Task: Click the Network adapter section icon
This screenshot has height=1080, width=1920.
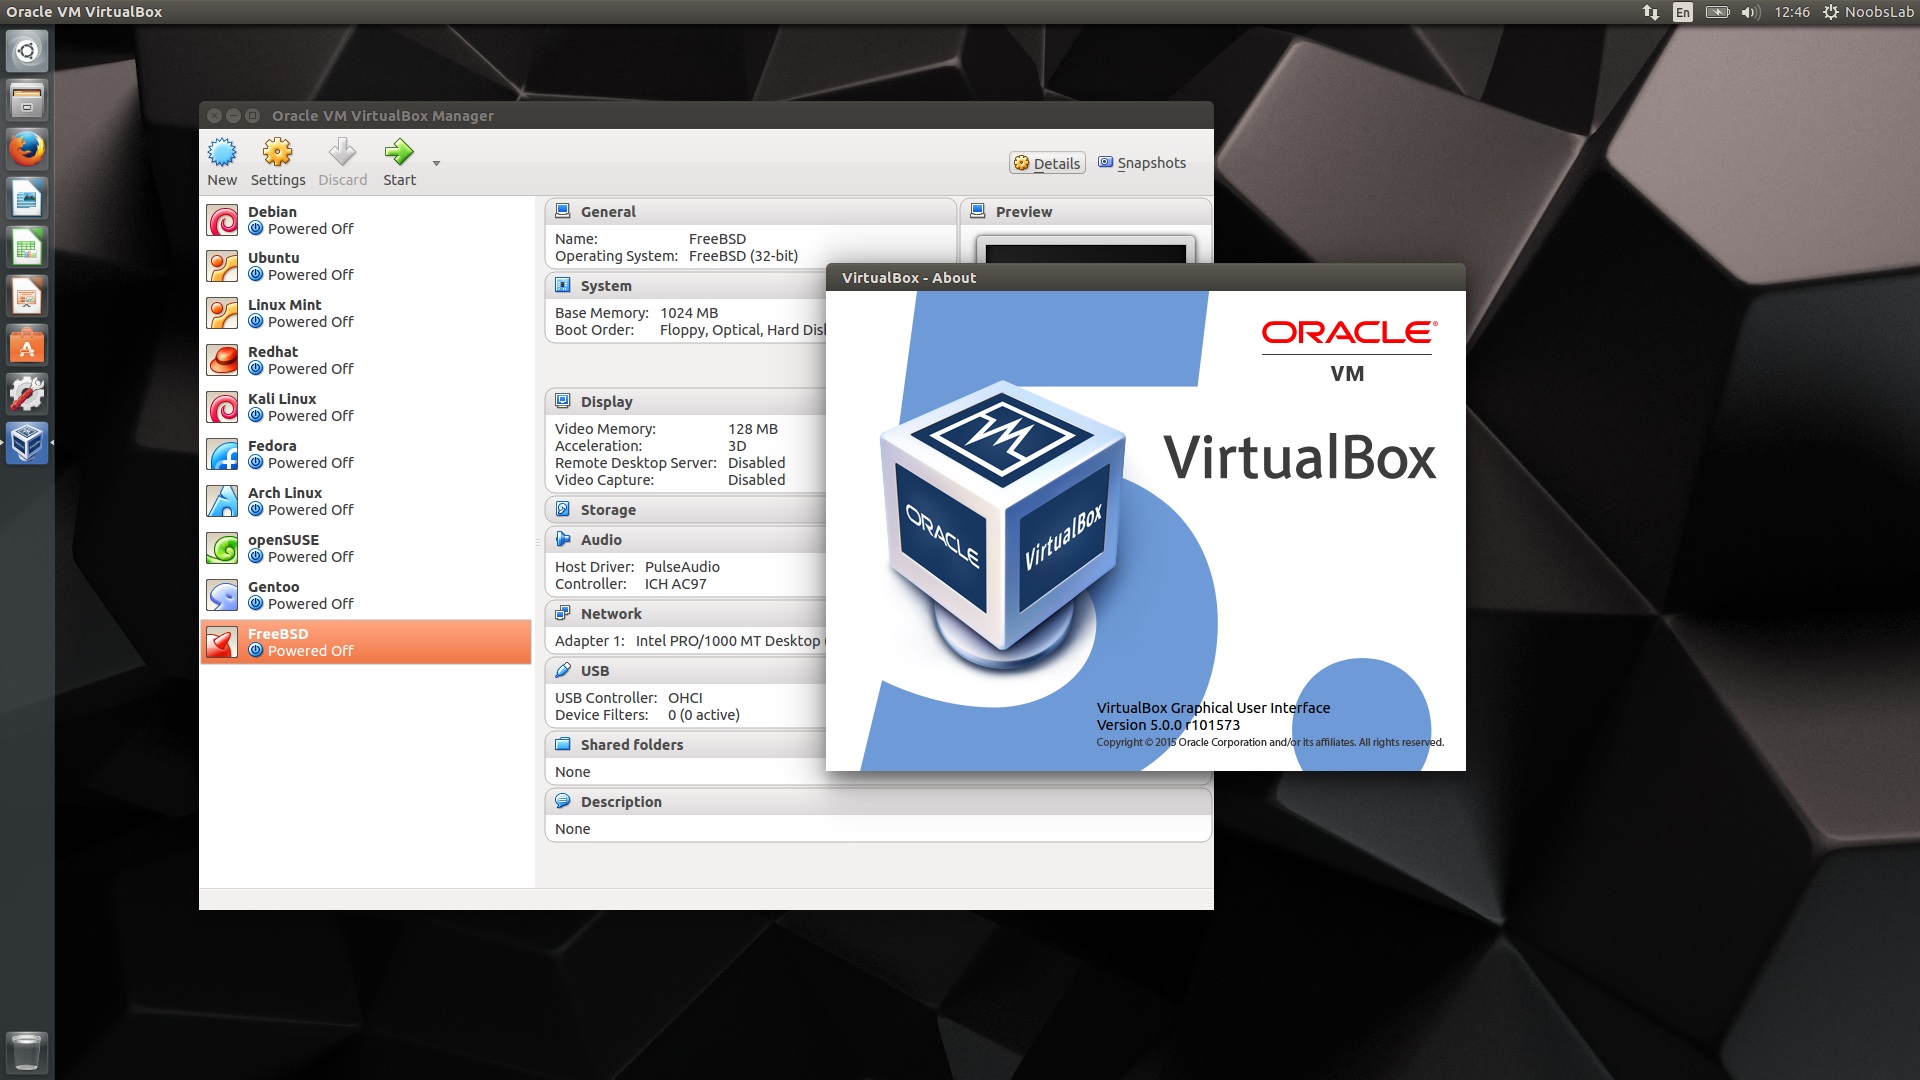Action: pos(563,613)
